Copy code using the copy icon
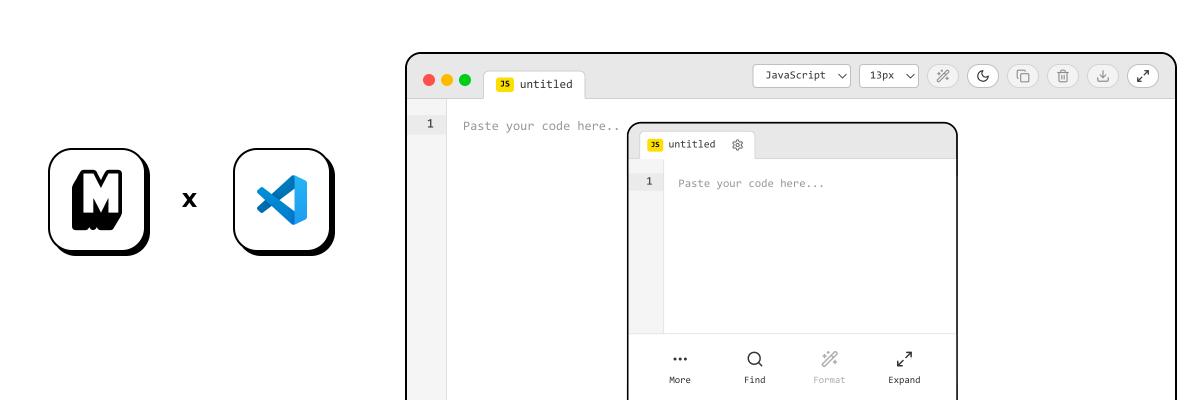The image size is (1200, 400). (x=1023, y=76)
